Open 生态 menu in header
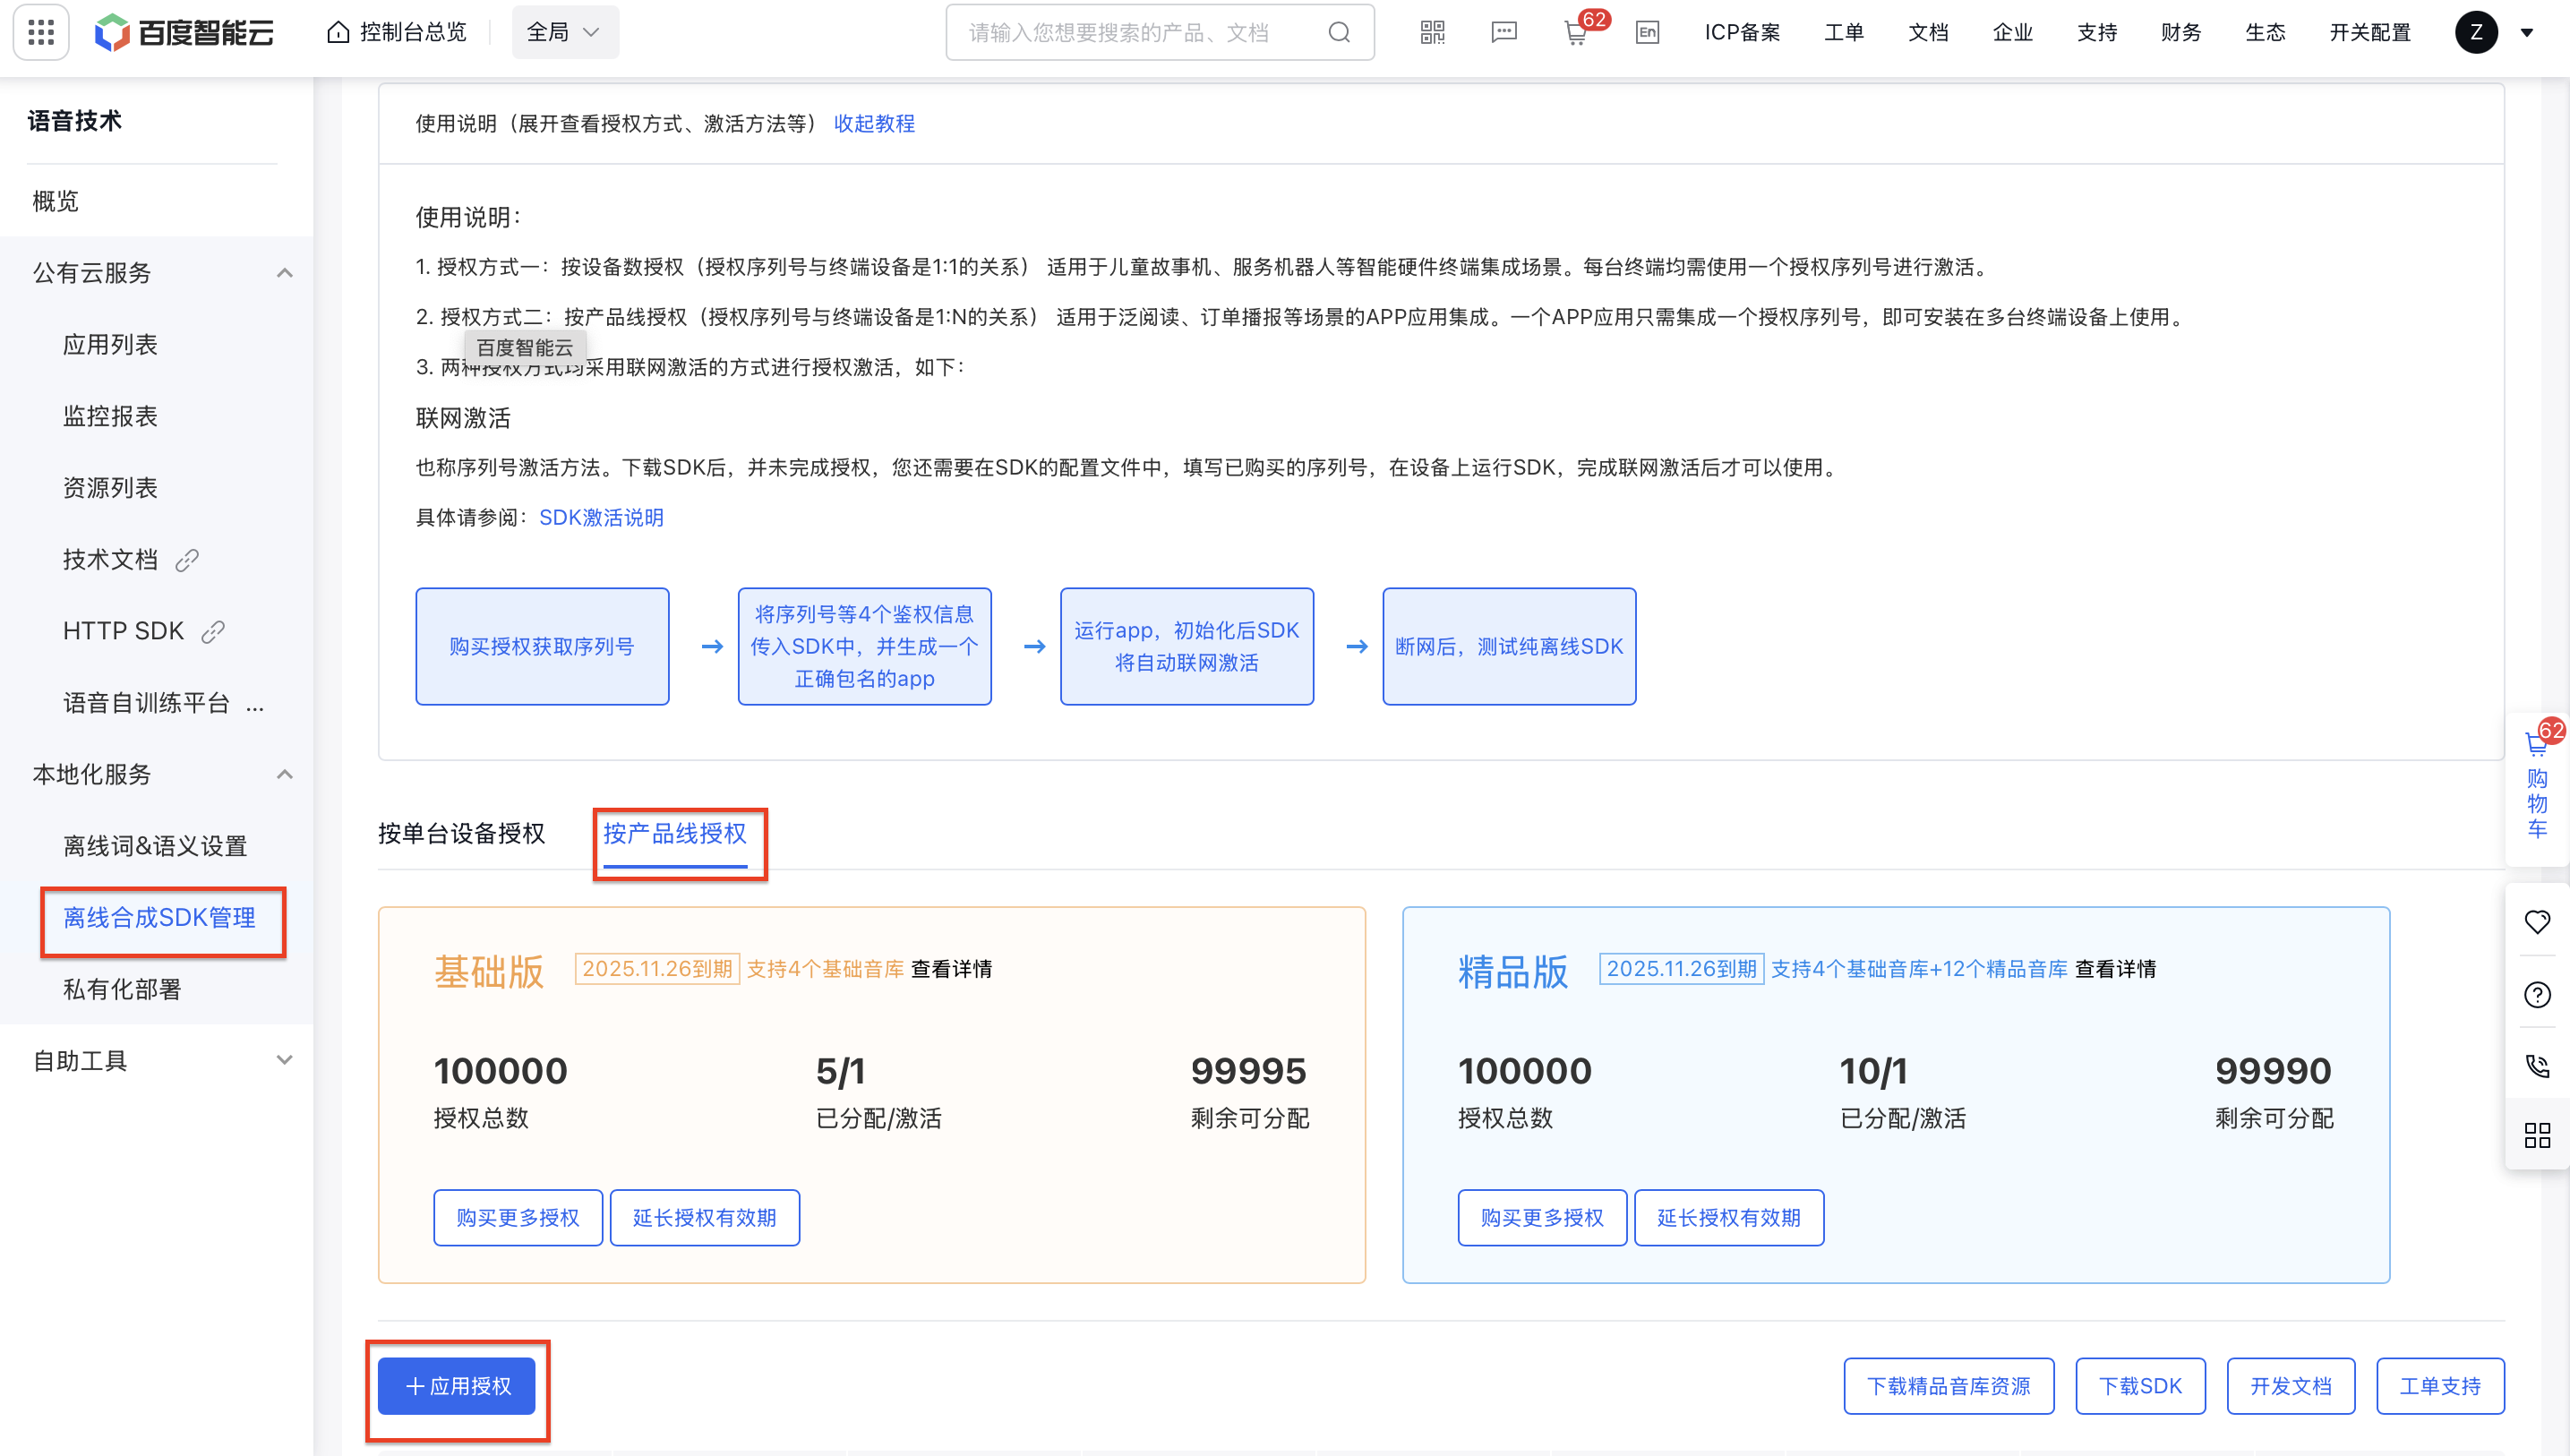This screenshot has height=1456, width=2570. tap(2265, 32)
